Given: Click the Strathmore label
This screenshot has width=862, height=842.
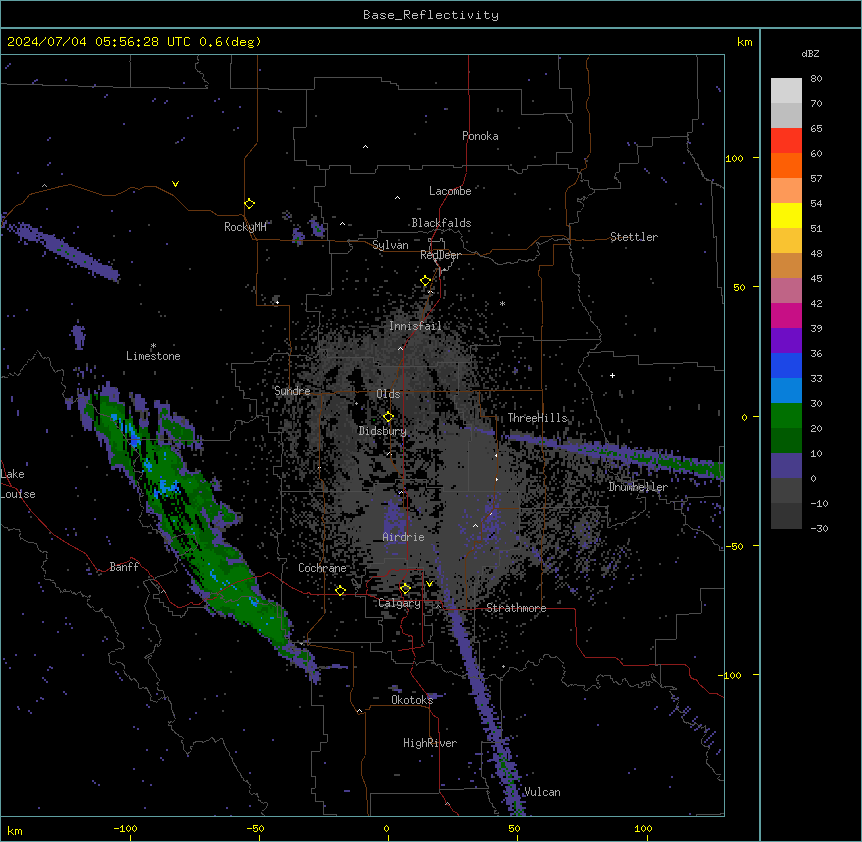Looking at the screenshot, I should [x=516, y=608].
